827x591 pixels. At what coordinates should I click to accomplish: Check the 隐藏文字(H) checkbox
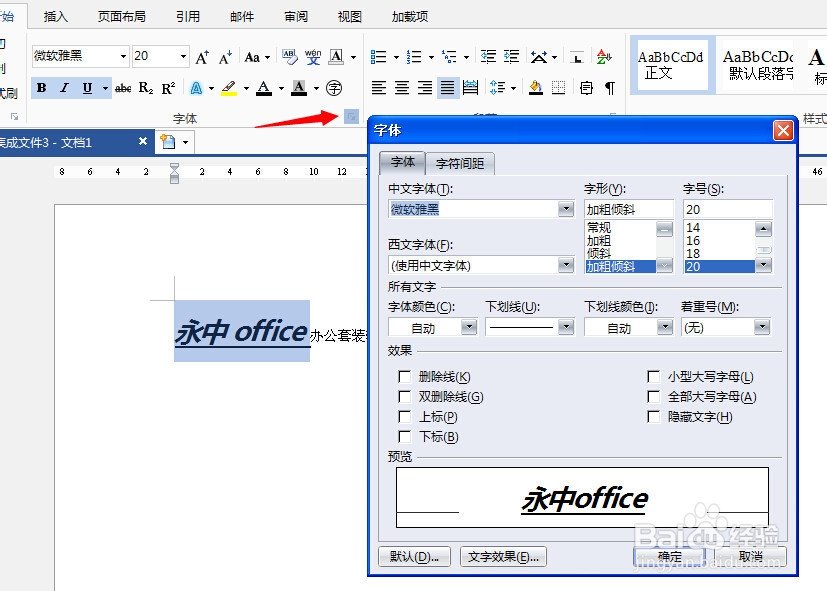tap(653, 416)
